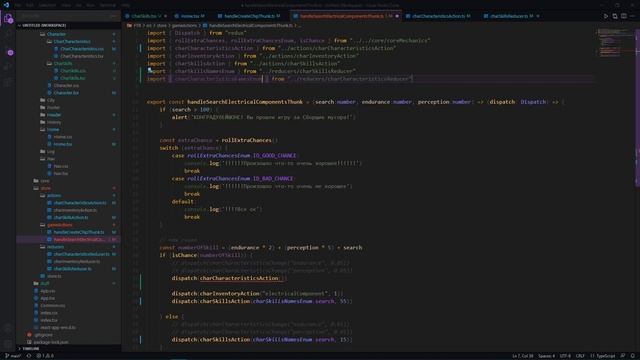Change indentation via Spaces: 4

click(x=546, y=356)
